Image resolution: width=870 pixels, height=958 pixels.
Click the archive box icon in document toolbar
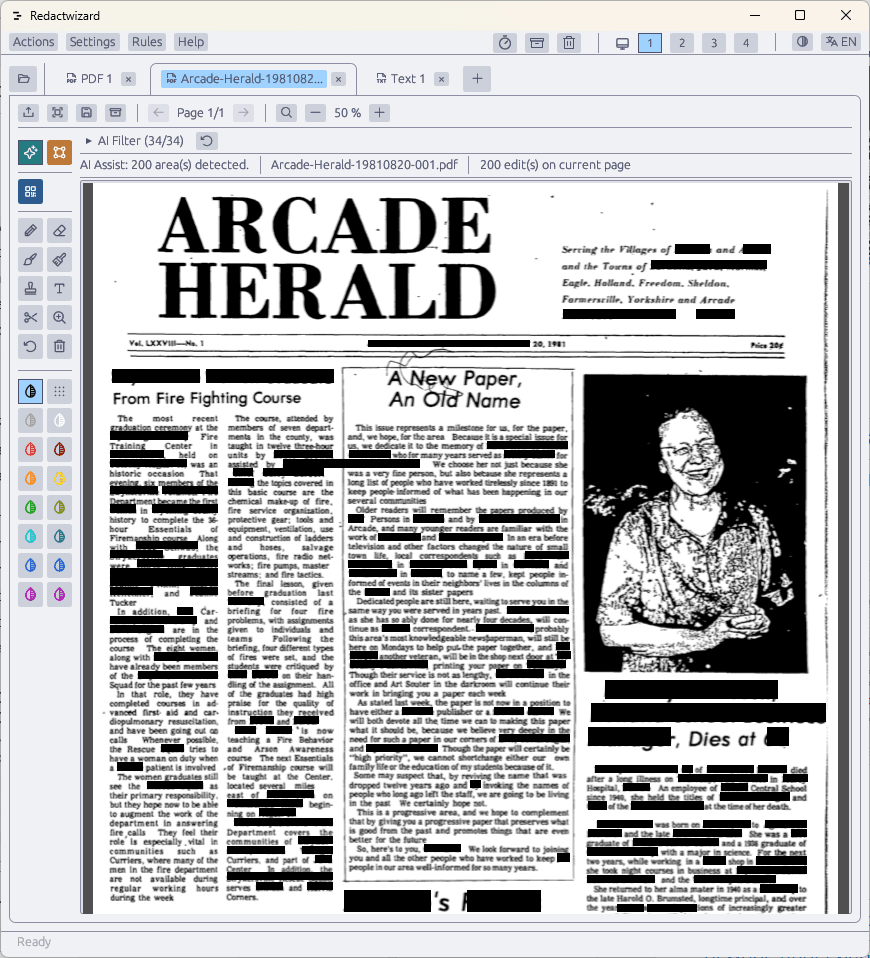coord(115,112)
